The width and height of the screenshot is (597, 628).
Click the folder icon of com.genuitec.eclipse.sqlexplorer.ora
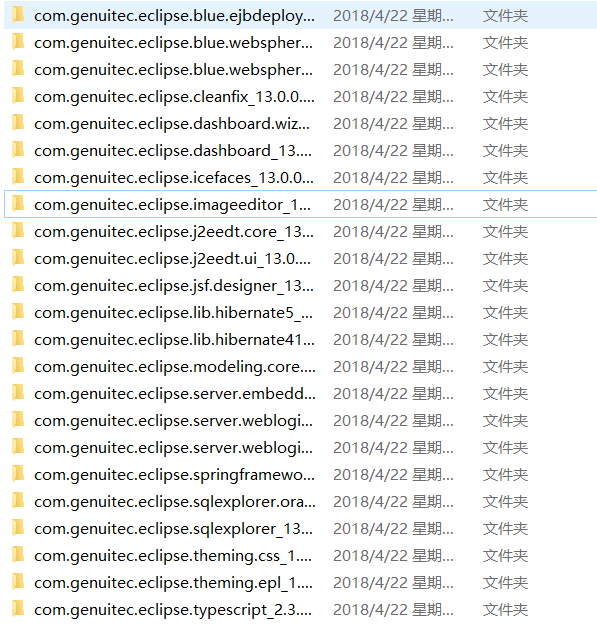pyautogui.click(x=18, y=501)
